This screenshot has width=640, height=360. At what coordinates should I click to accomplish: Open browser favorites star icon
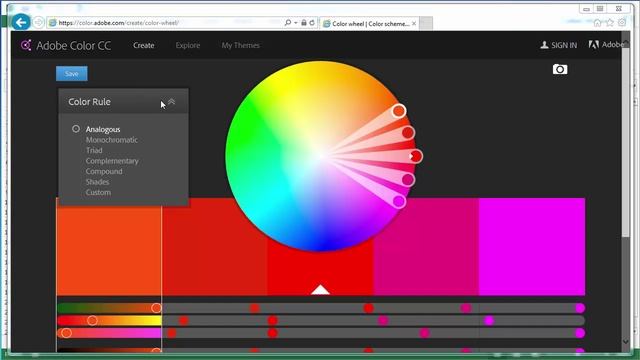click(610, 23)
